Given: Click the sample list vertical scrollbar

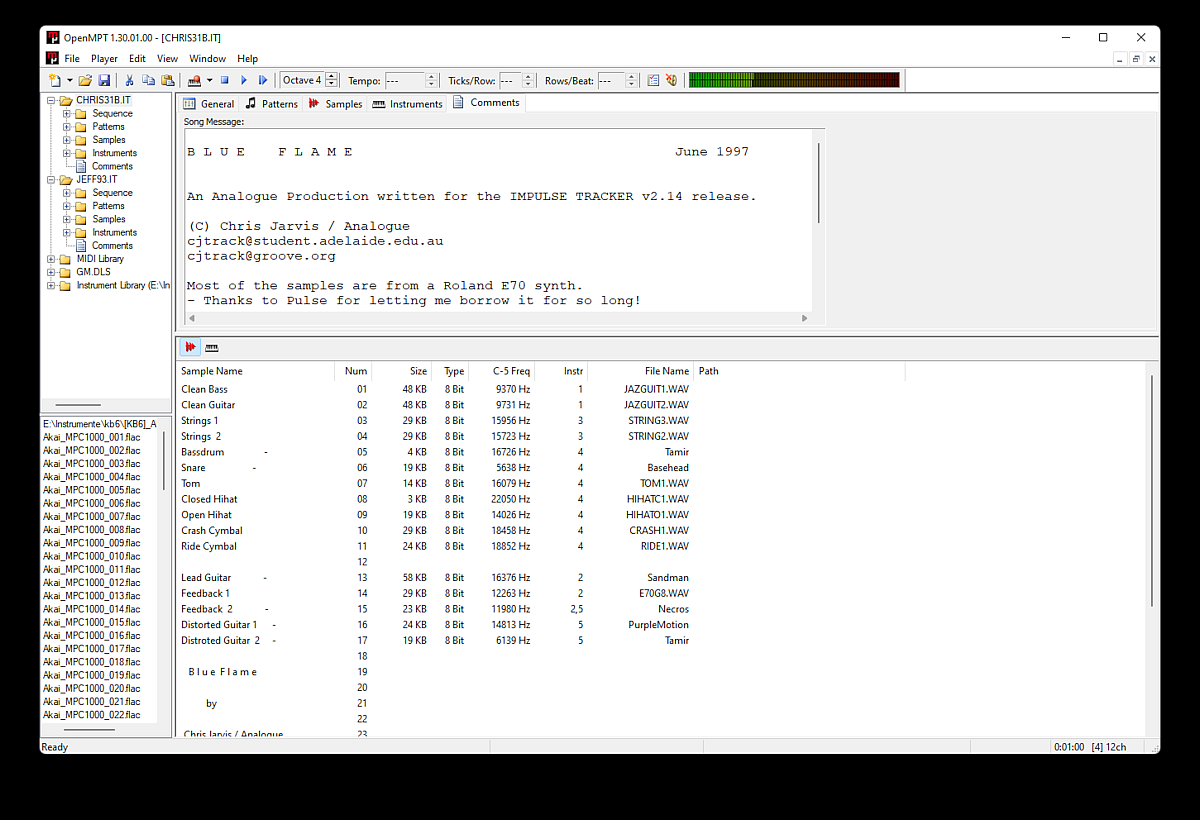Looking at the screenshot, I should coord(1151,490).
